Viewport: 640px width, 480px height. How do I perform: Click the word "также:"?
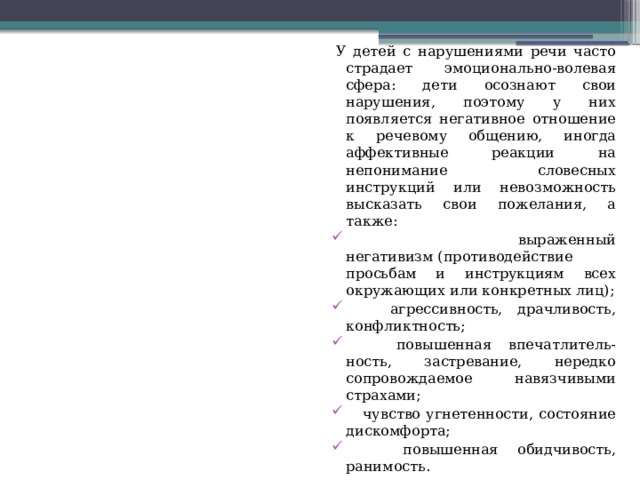(371, 222)
